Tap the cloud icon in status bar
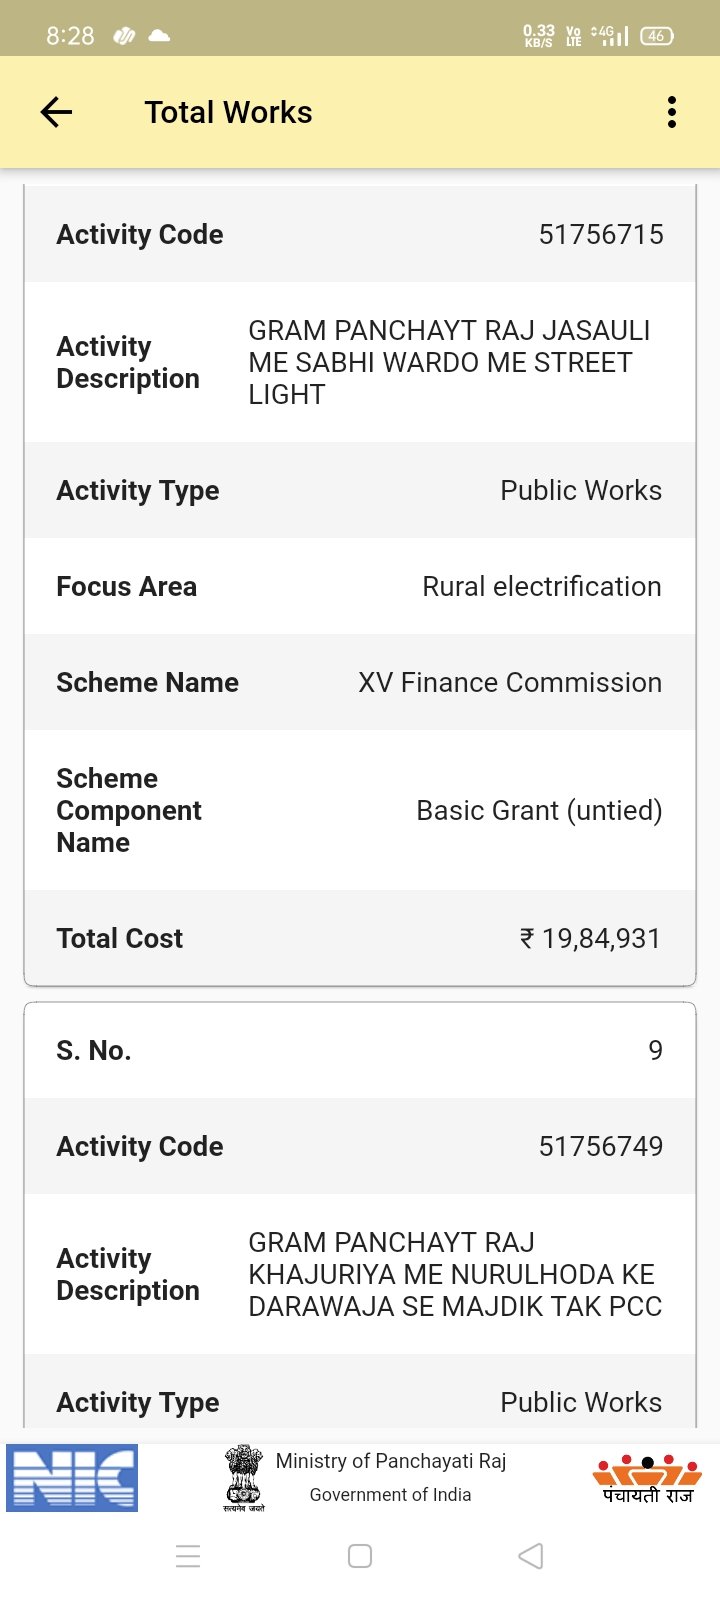 [159, 36]
